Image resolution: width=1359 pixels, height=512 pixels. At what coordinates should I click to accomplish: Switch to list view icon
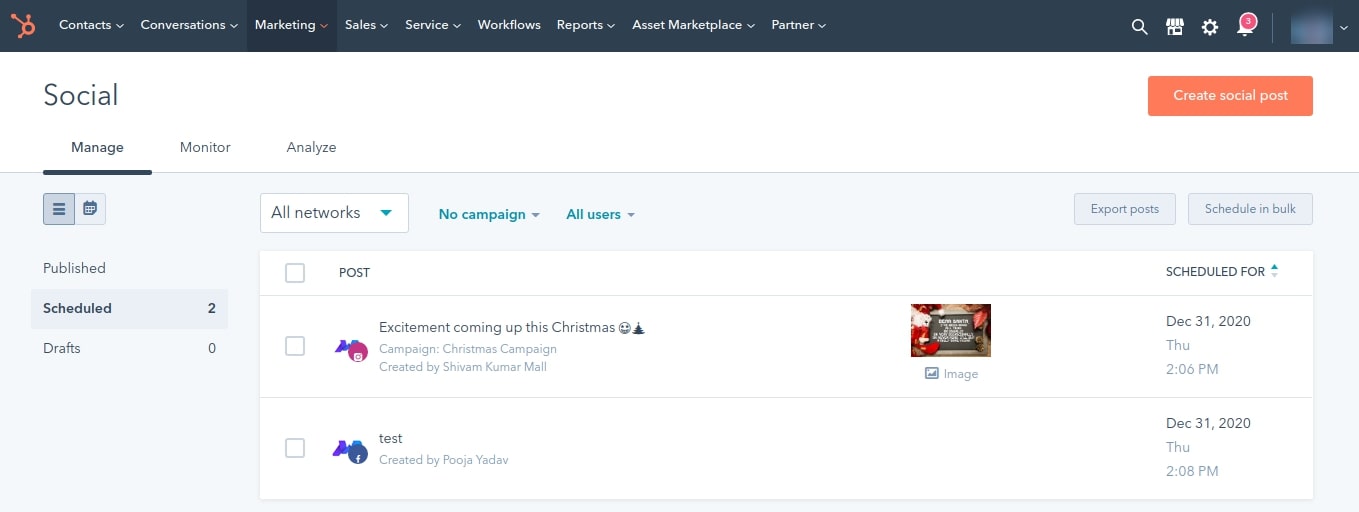(x=59, y=209)
